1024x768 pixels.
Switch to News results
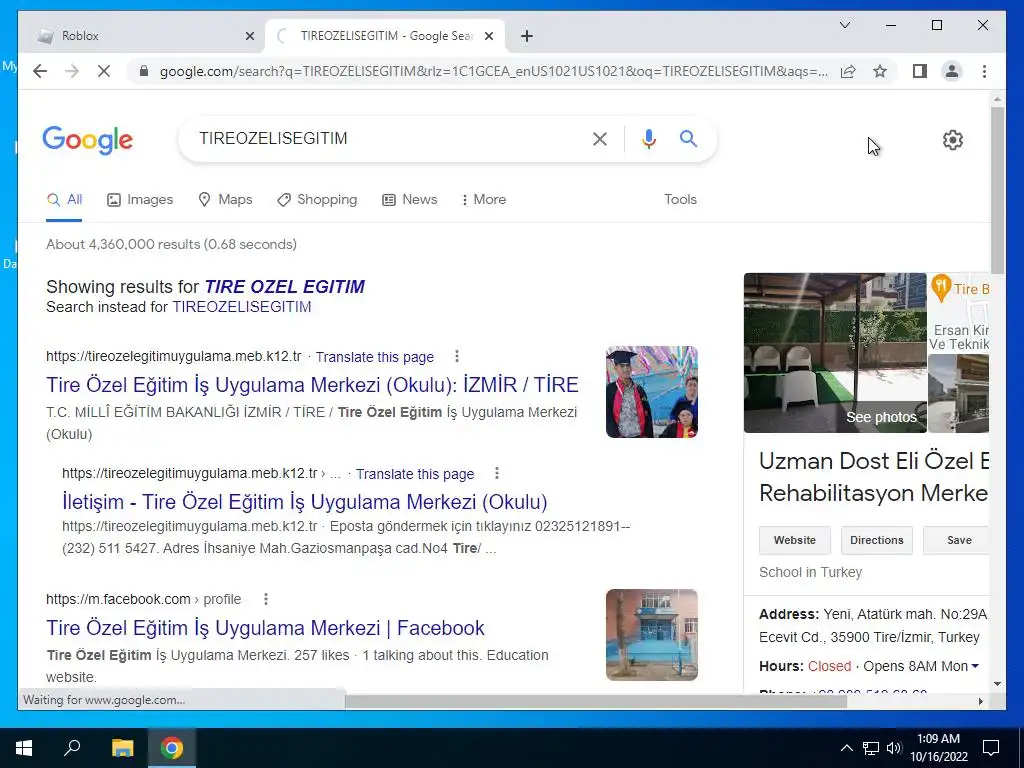(x=409, y=200)
